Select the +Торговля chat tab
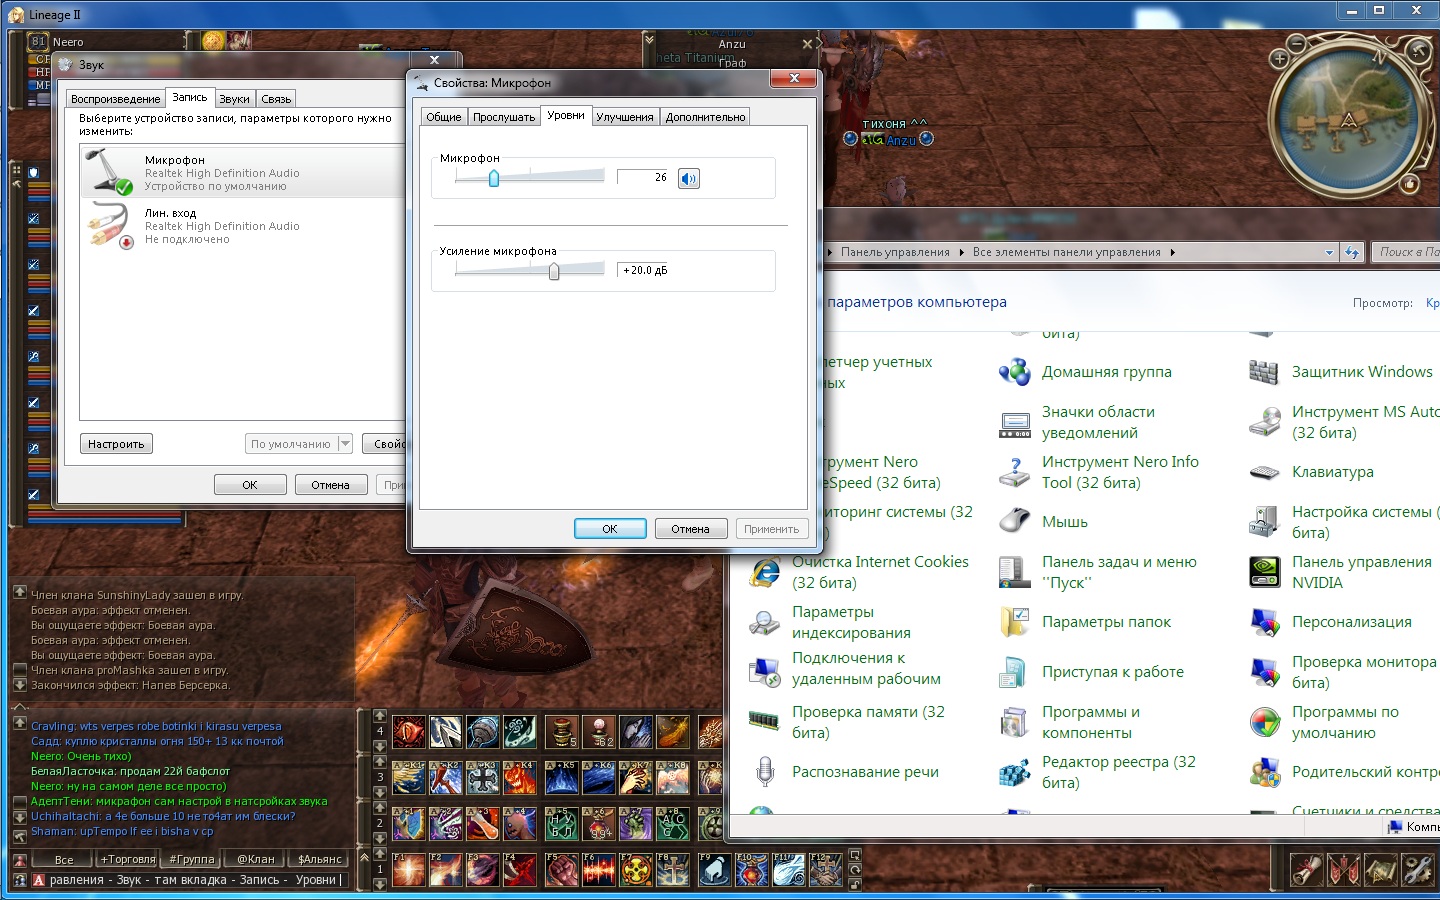The image size is (1440, 900). (128, 859)
